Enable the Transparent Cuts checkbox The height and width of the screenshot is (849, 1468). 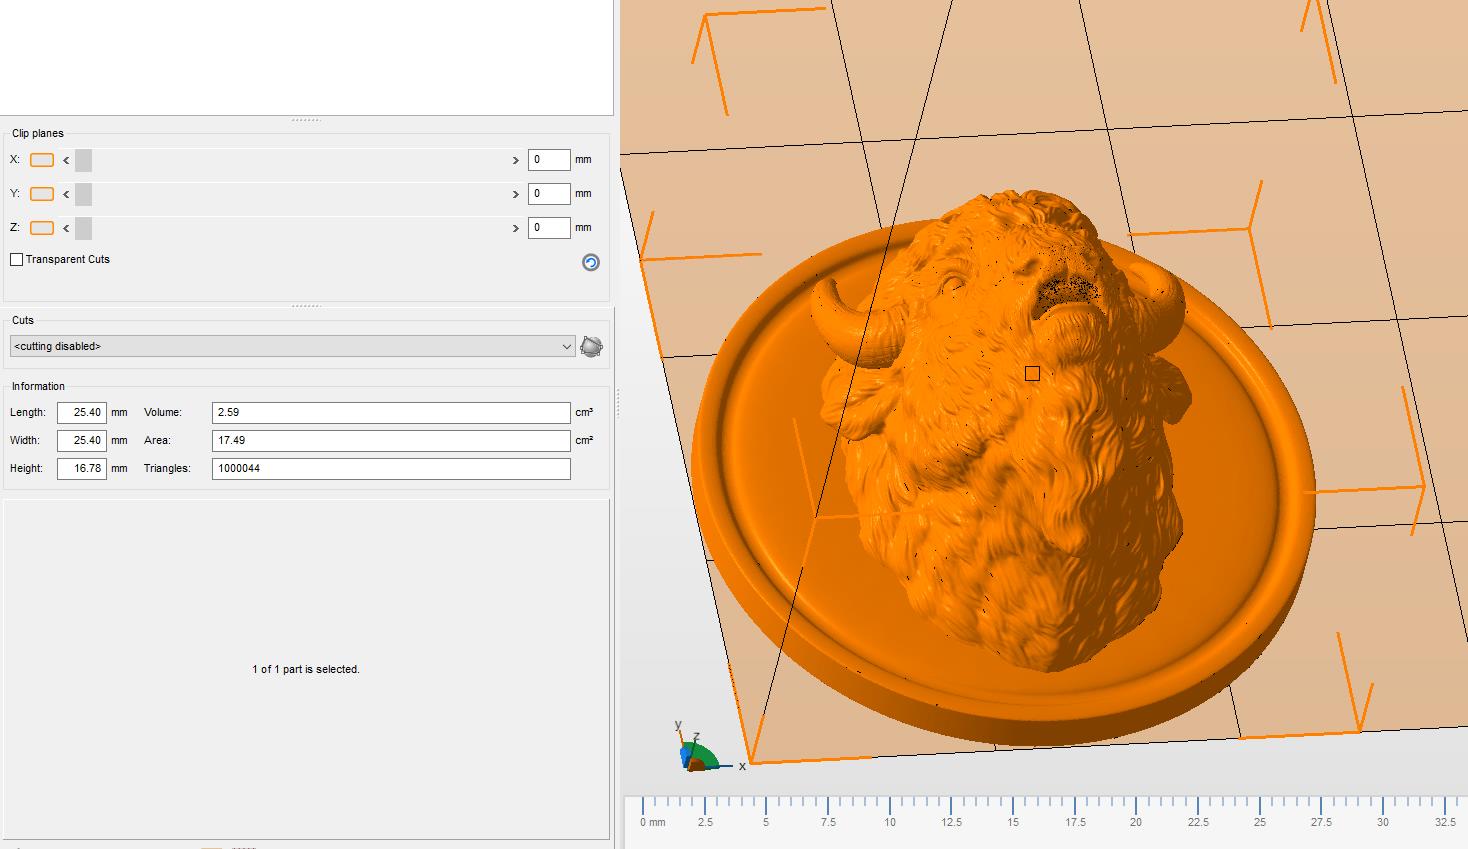(17, 260)
